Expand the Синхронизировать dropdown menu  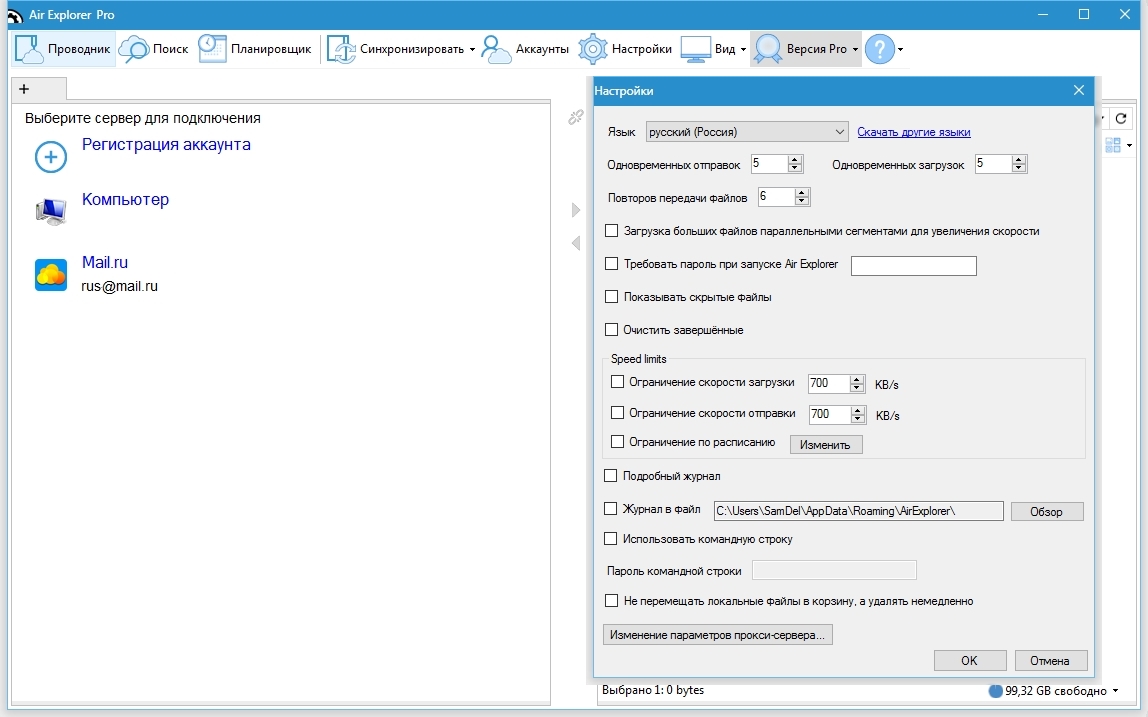pyautogui.click(x=472, y=50)
